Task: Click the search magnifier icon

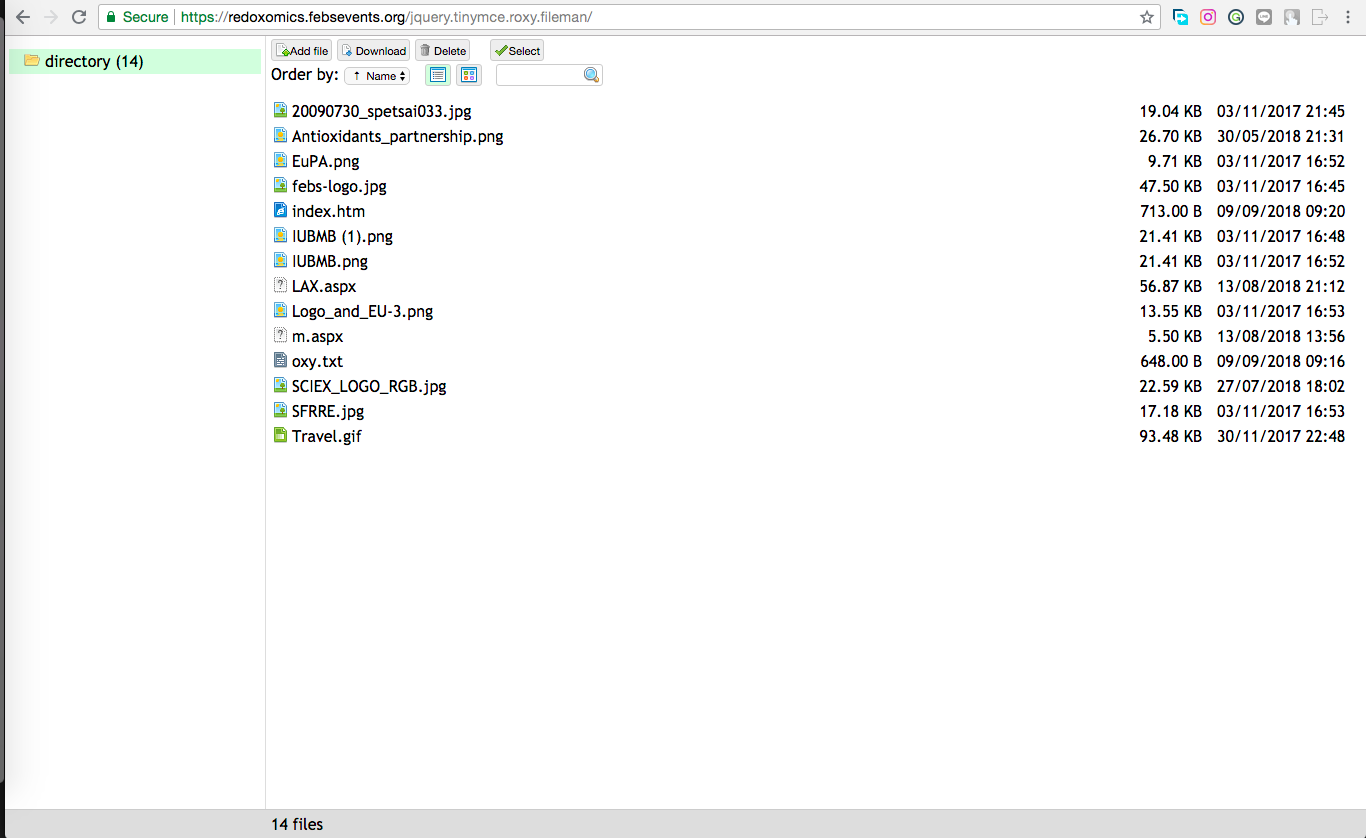Action: tap(592, 75)
